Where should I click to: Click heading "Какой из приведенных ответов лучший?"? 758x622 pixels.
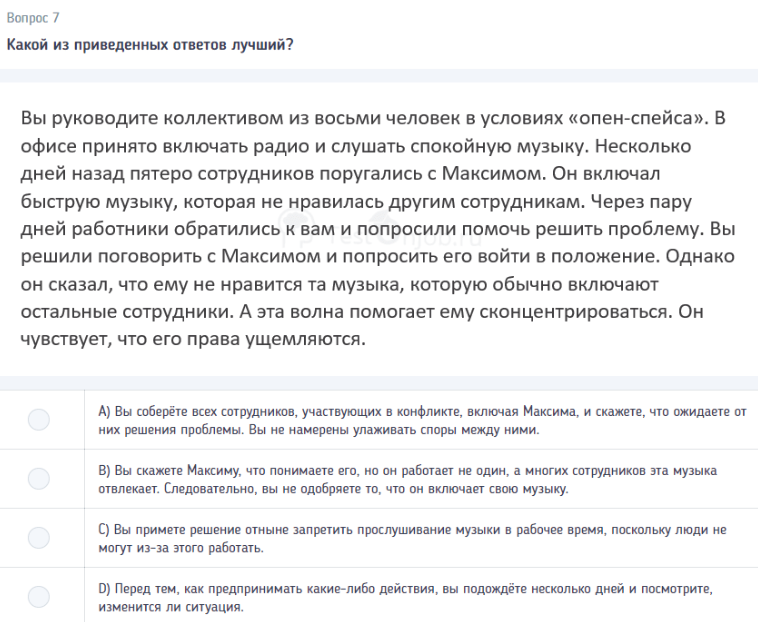150,46
